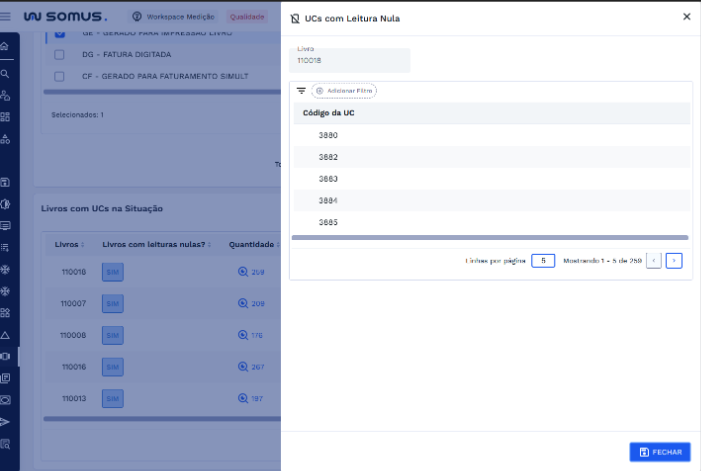Open sidebar warning triangle icon
The width and height of the screenshot is (701, 471).
(4, 335)
